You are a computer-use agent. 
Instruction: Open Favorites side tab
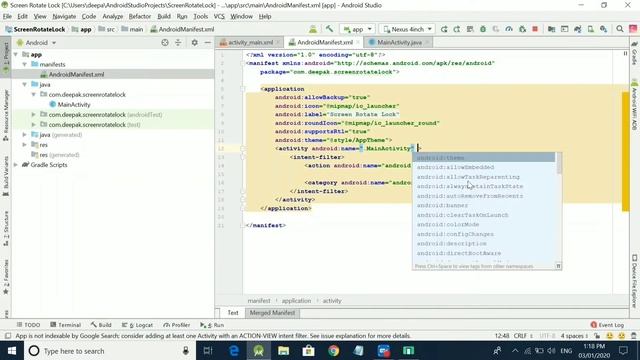click(6, 277)
